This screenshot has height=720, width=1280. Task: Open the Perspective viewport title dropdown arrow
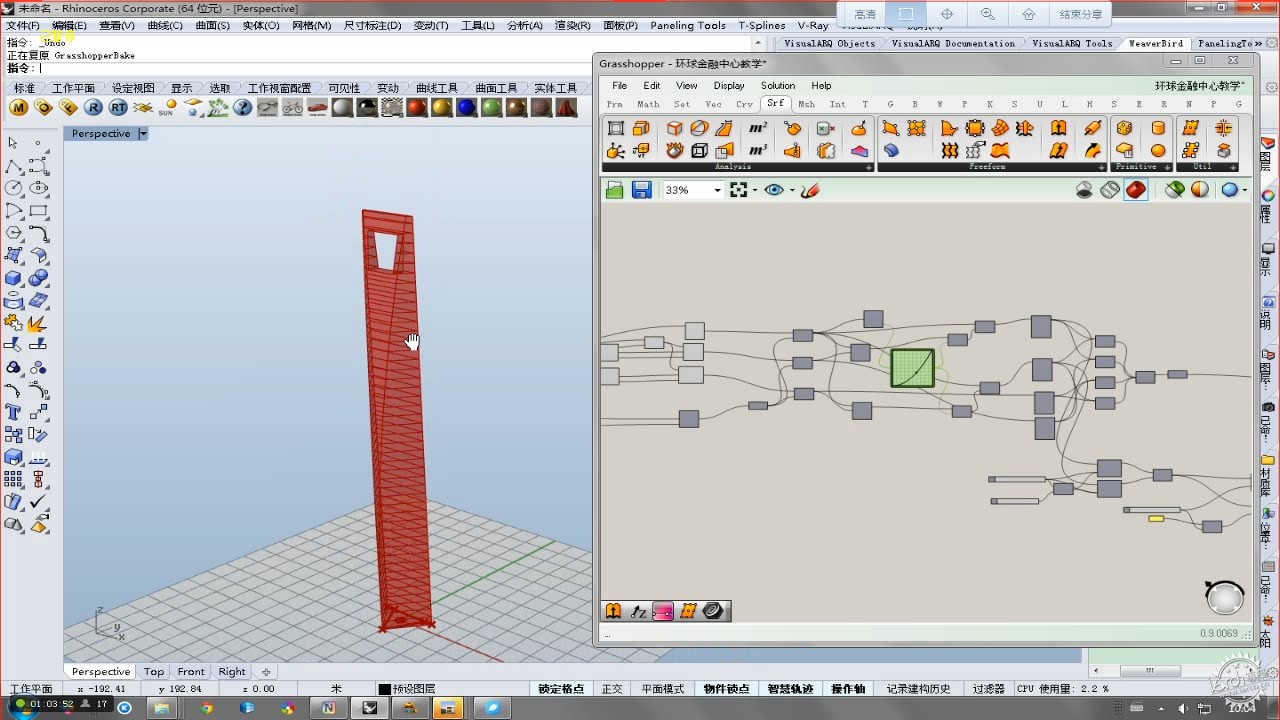[x=143, y=134]
